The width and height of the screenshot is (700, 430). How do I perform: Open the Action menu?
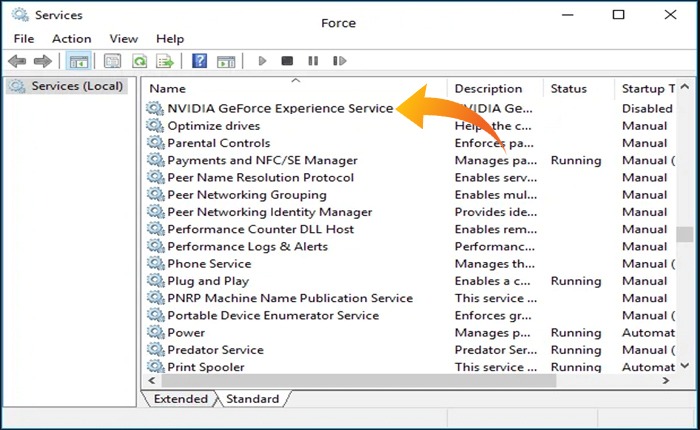pyautogui.click(x=71, y=38)
